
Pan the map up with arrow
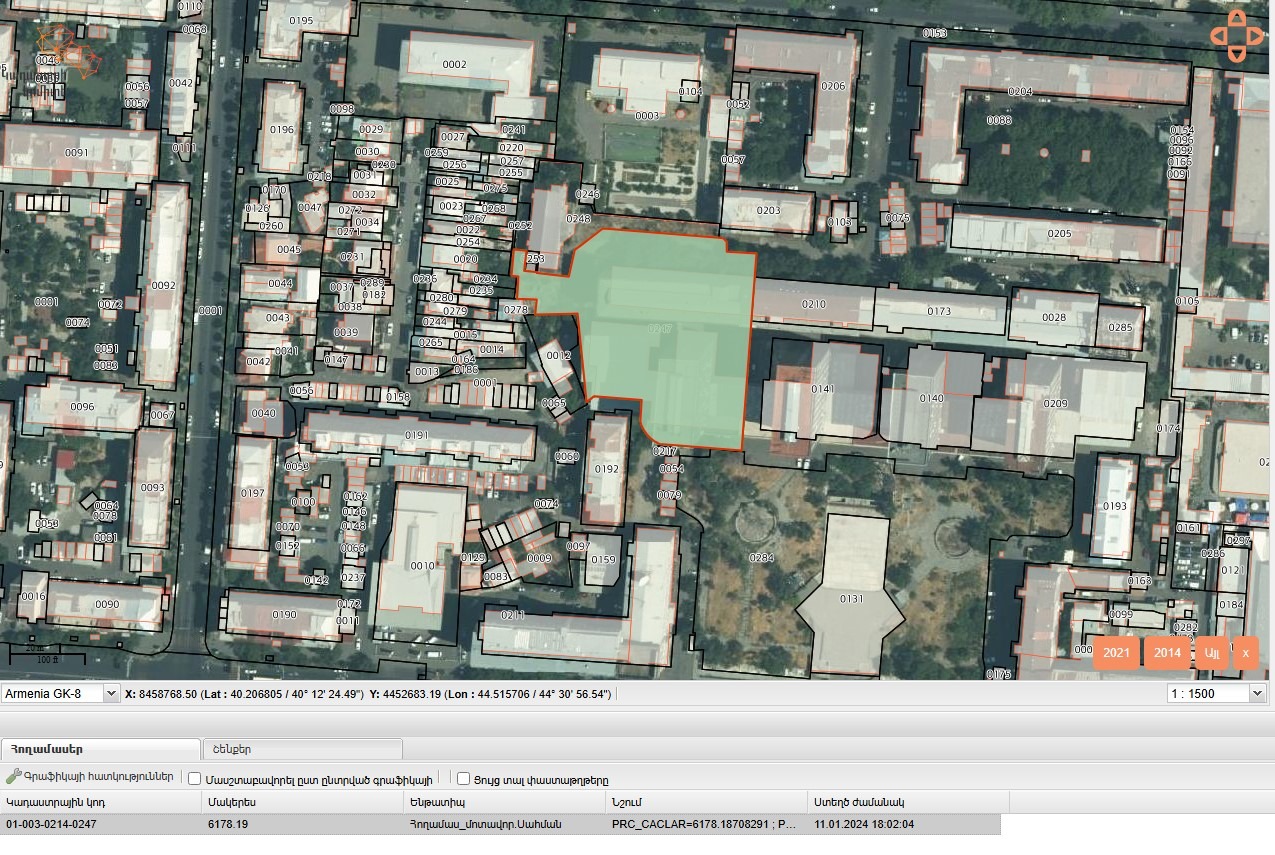pyautogui.click(x=1236, y=17)
